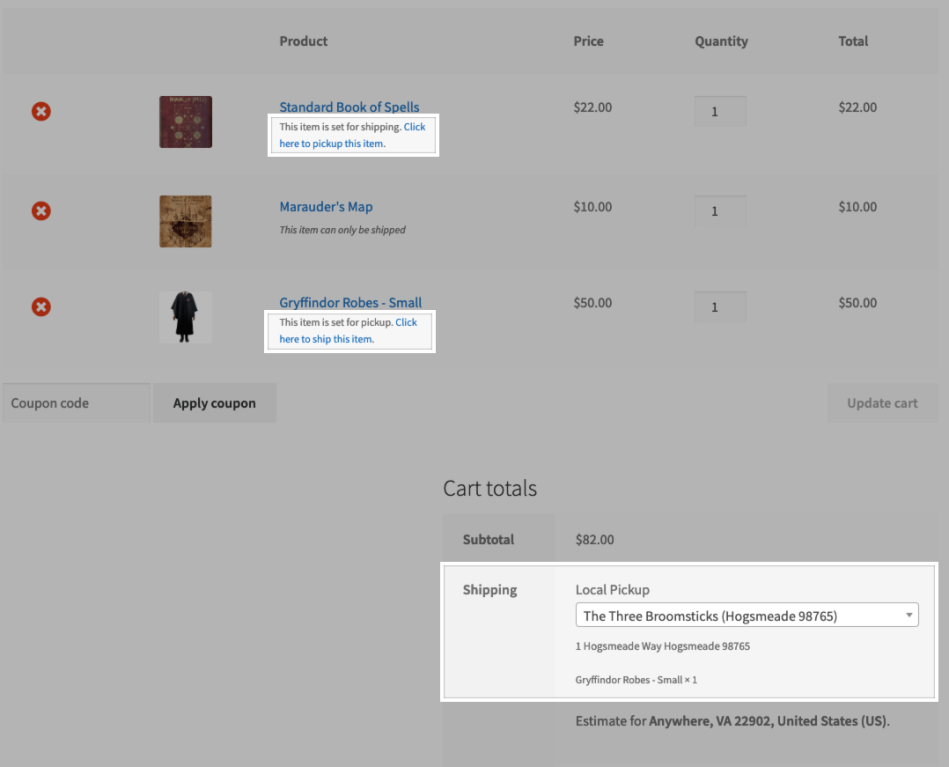Image resolution: width=949 pixels, height=767 pixels.
Task: Edit quantity for Gryffindor Robes - Small
Action: point(720,307)
